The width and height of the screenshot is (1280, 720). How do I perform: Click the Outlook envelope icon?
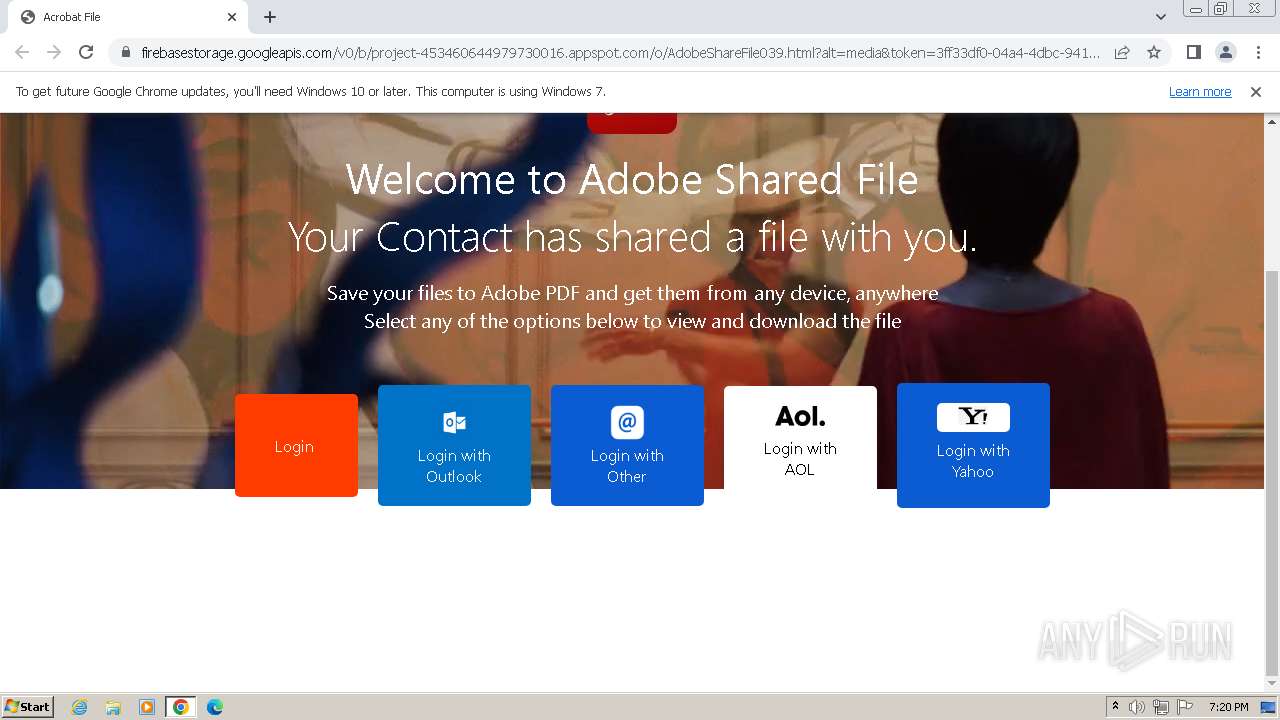pyautogui.click(x=454, y=422)
